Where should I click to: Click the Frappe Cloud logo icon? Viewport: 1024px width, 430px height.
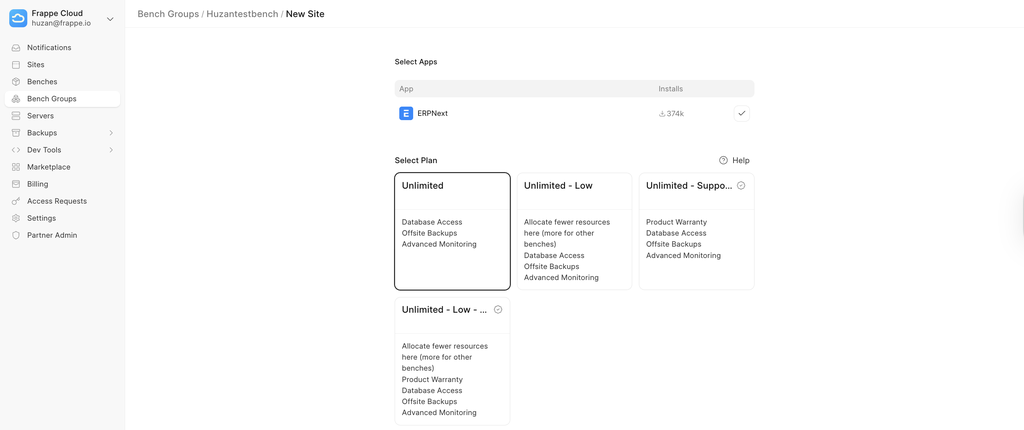click(18, 18)
